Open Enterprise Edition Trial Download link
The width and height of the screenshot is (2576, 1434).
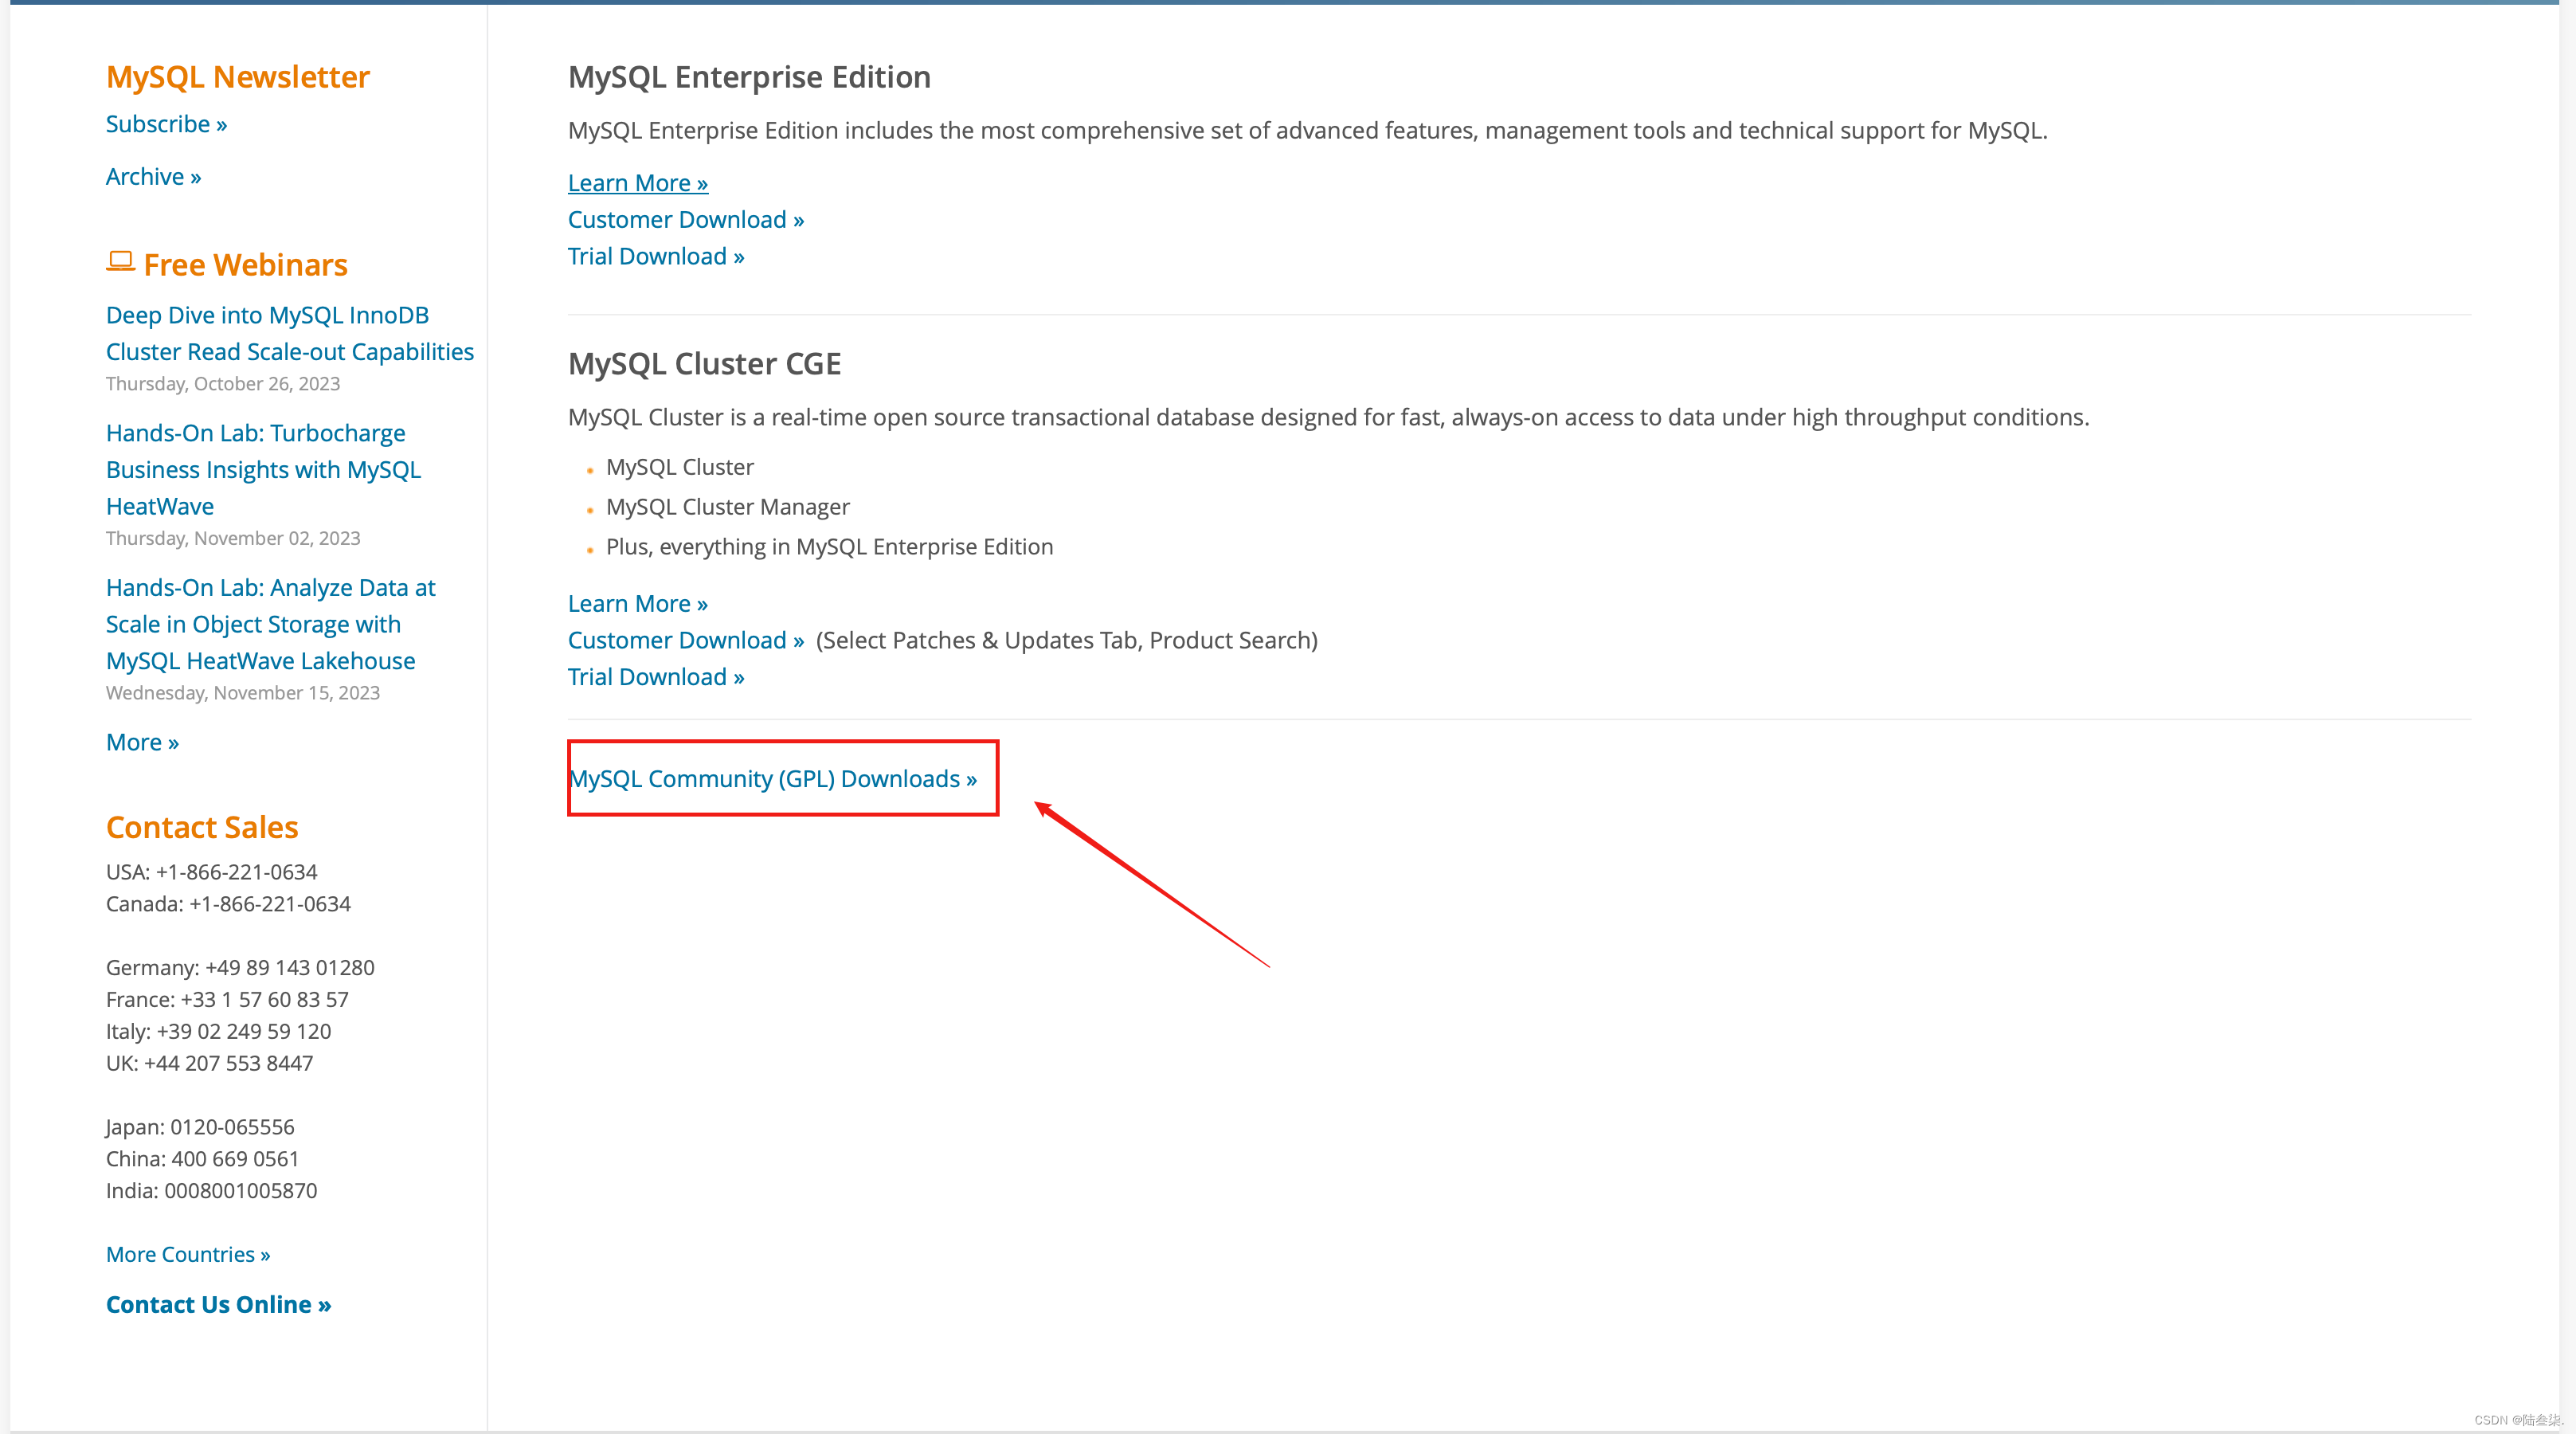tap(656, 256)
